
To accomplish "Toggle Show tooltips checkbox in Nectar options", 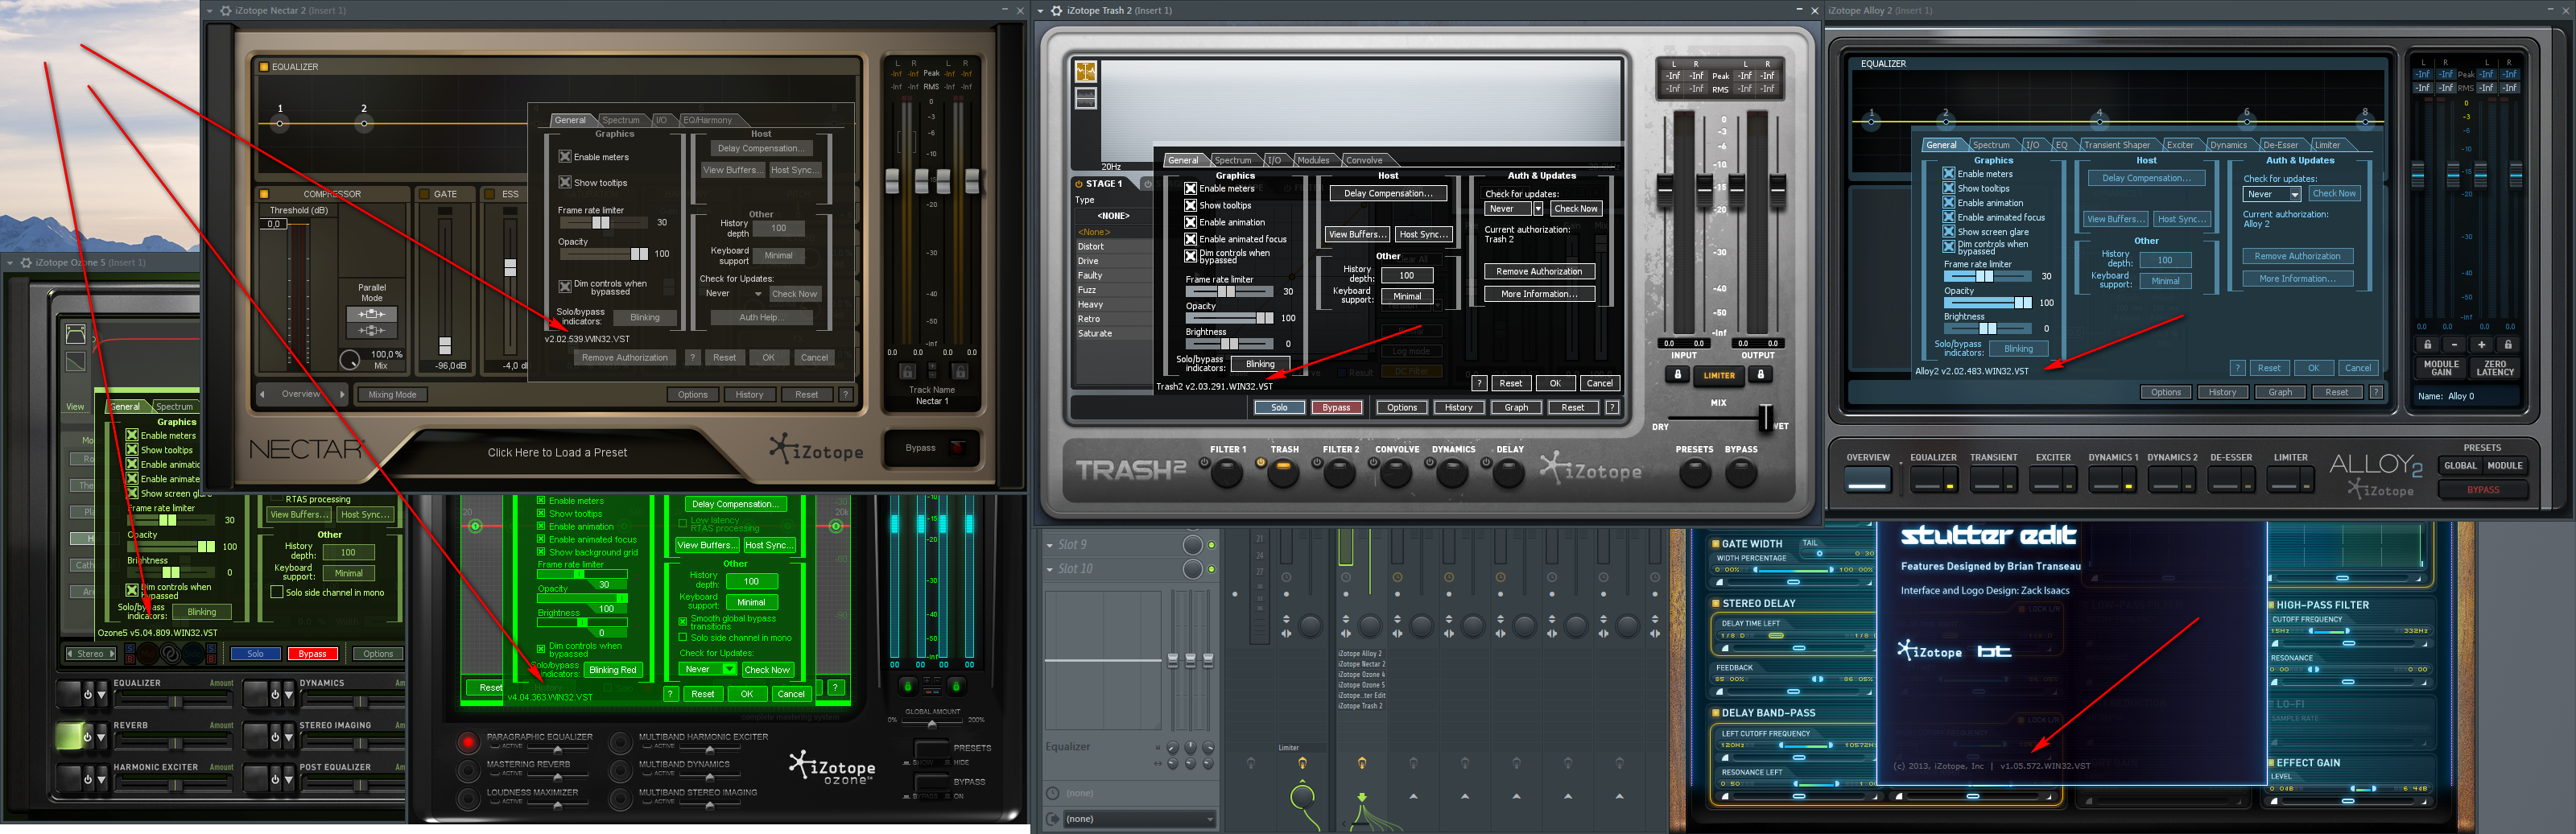I will coord(565,183).
